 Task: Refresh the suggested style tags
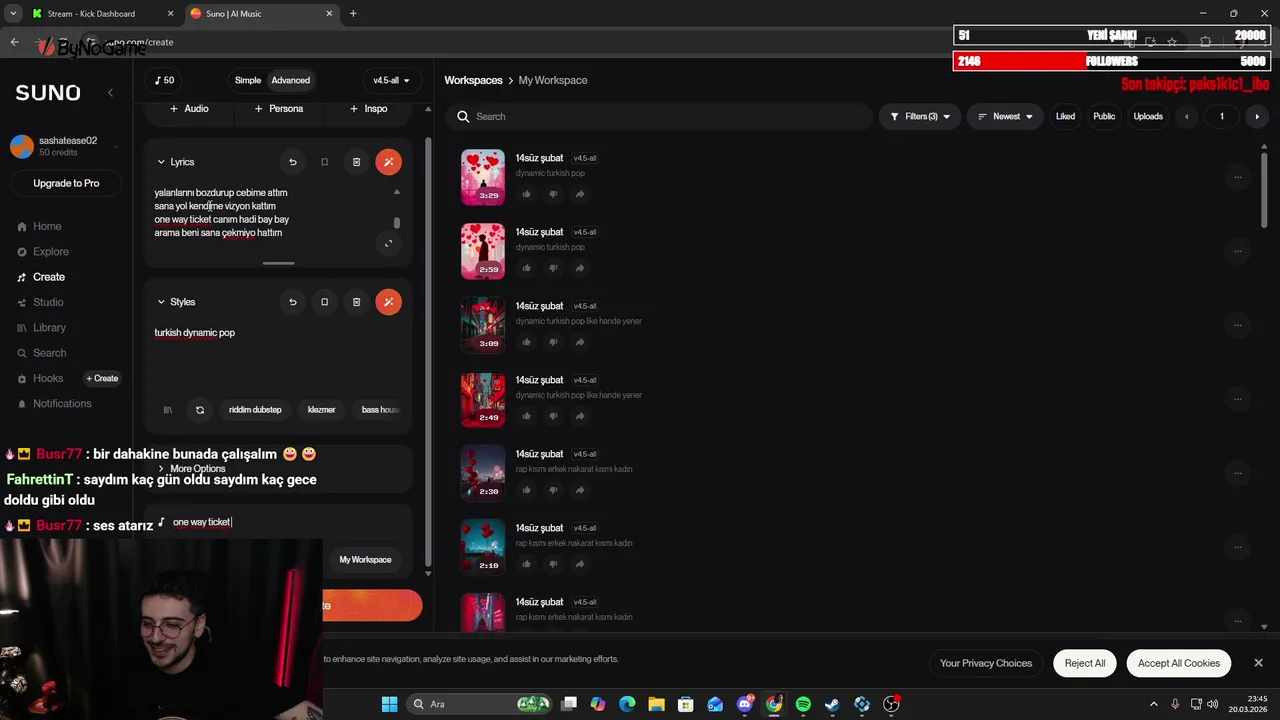[x=200, y=410]
